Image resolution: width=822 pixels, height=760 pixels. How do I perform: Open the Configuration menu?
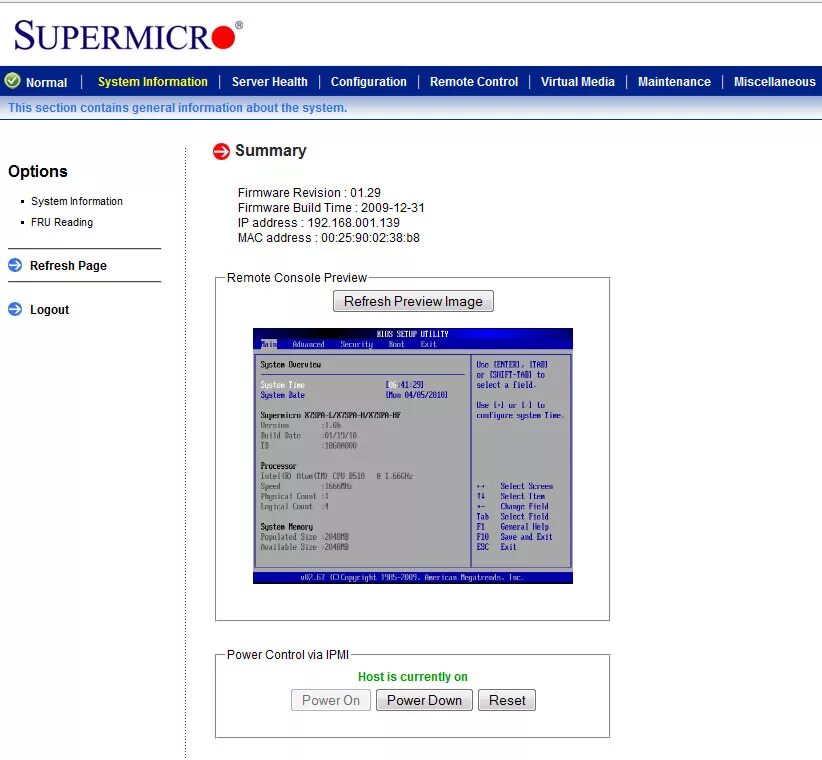coord(369,82)
